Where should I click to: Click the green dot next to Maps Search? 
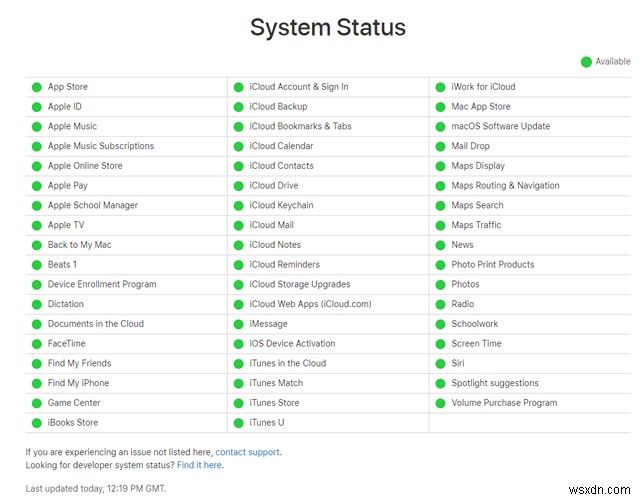click(x=441, y=206)
